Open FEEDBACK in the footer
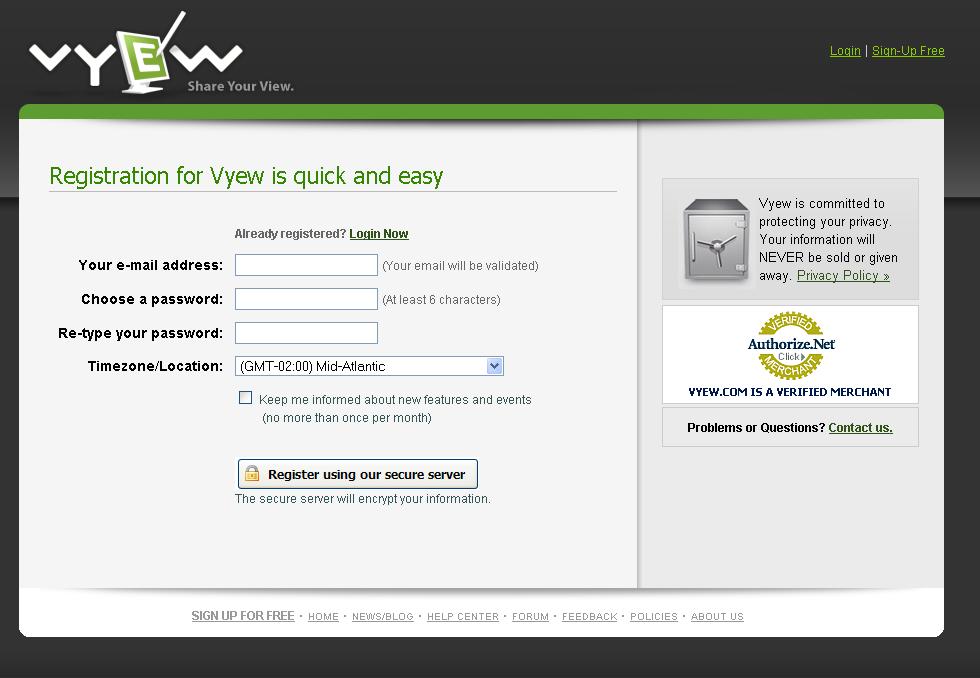 pos(589,617)
